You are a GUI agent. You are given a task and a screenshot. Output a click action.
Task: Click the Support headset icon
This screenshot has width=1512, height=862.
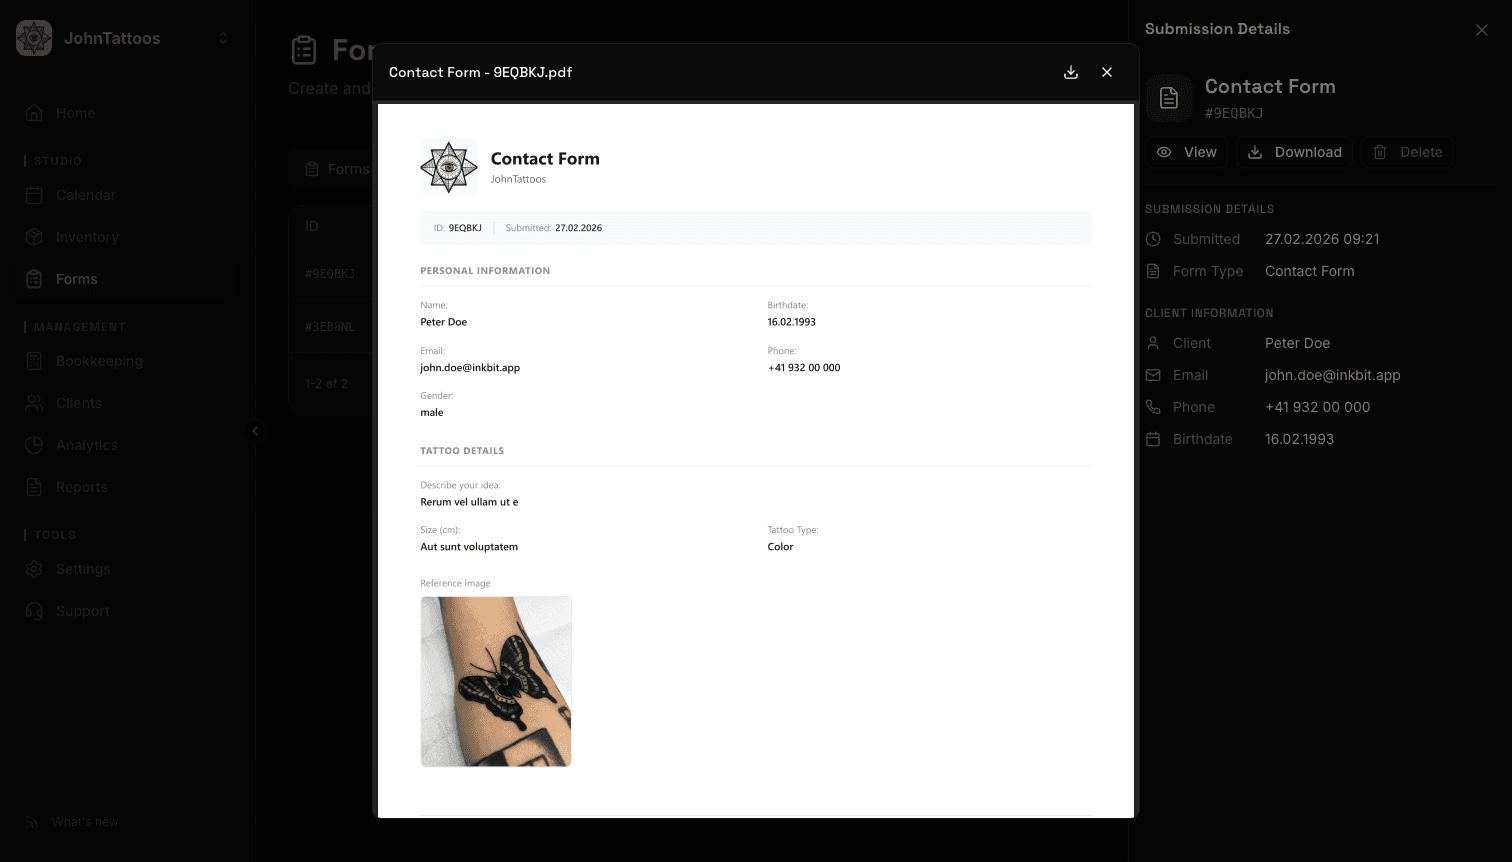click(34, 611)
